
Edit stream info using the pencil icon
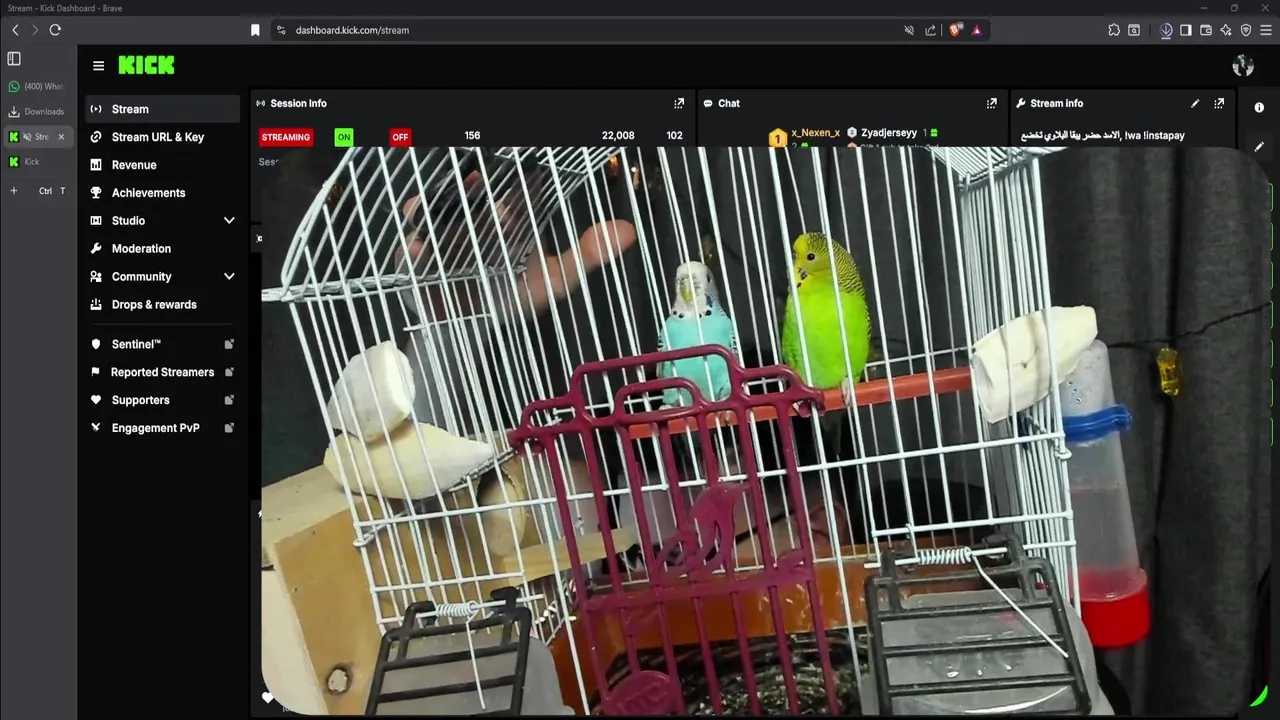pyautogui.click(x=1195, y=103)
